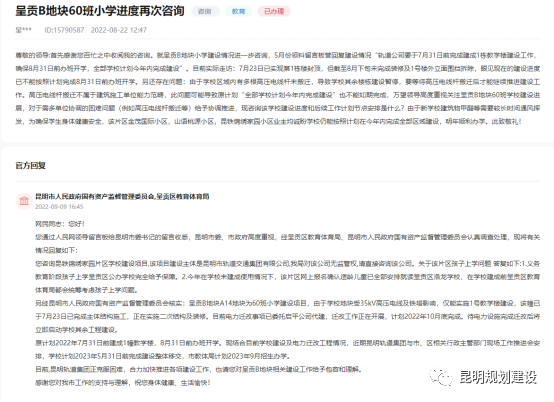554x402 pixels.
Task: Click the greeting line 网民同志:您好!
Action: tap(60, 224)
